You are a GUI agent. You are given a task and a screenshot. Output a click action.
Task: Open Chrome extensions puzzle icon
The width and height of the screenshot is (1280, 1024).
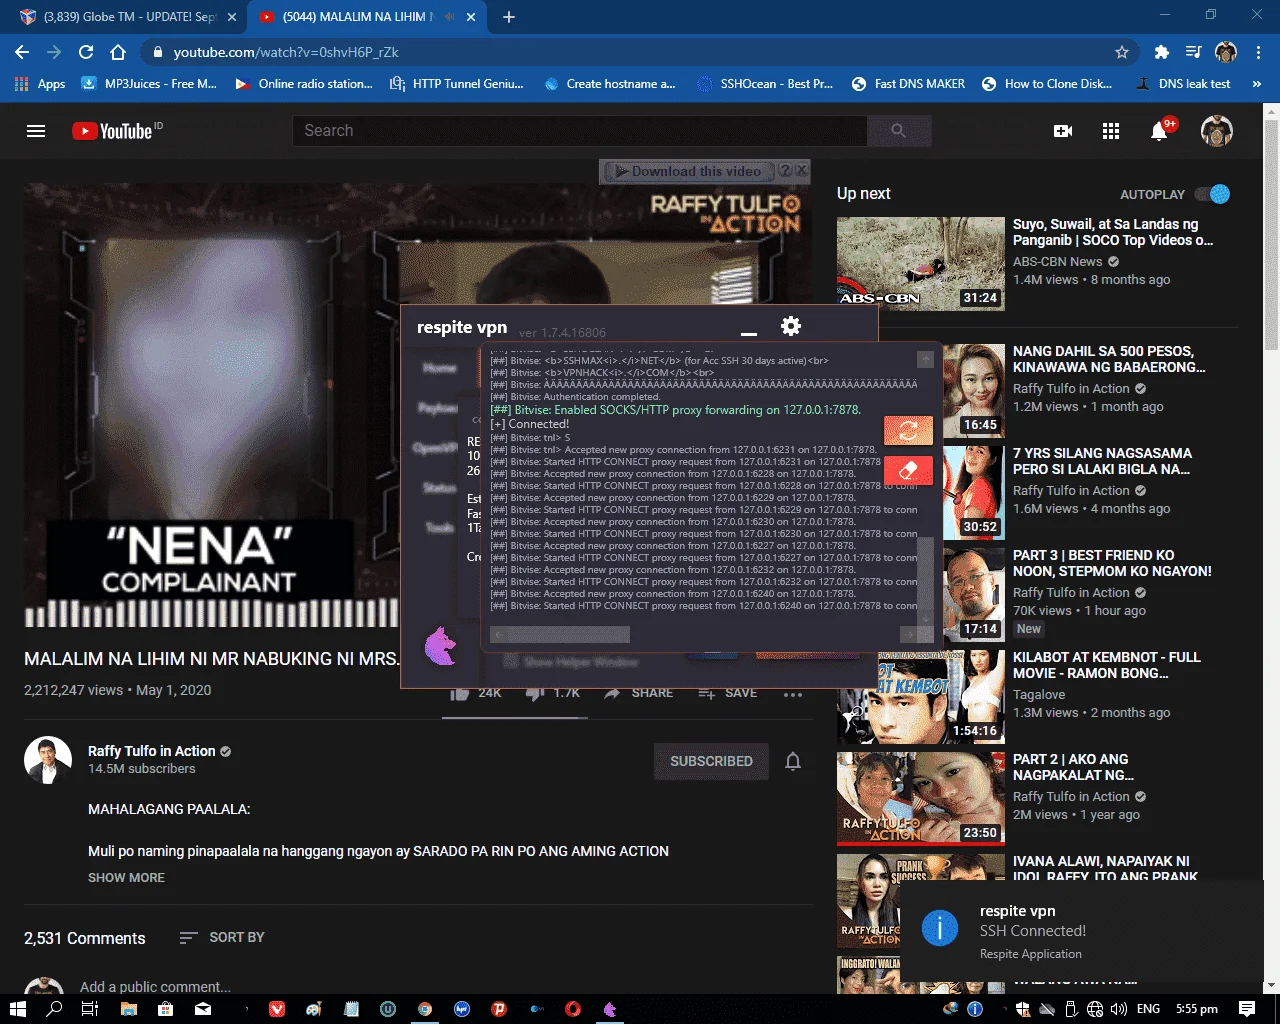click(x=1161, y=52)
